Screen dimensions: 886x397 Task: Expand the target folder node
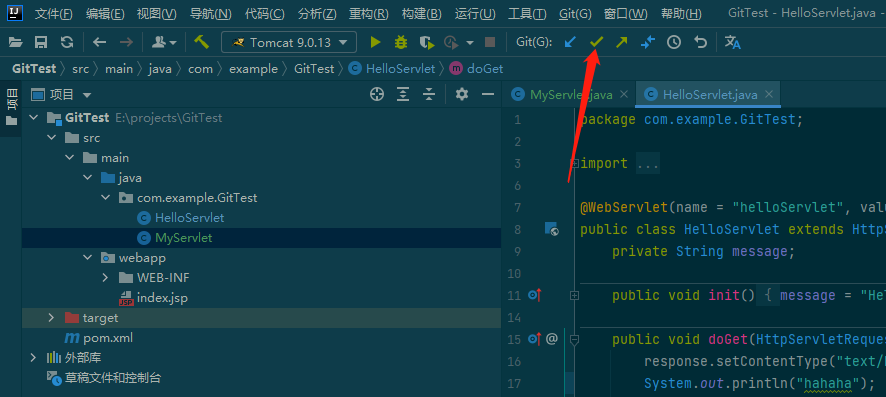(51, 318)
